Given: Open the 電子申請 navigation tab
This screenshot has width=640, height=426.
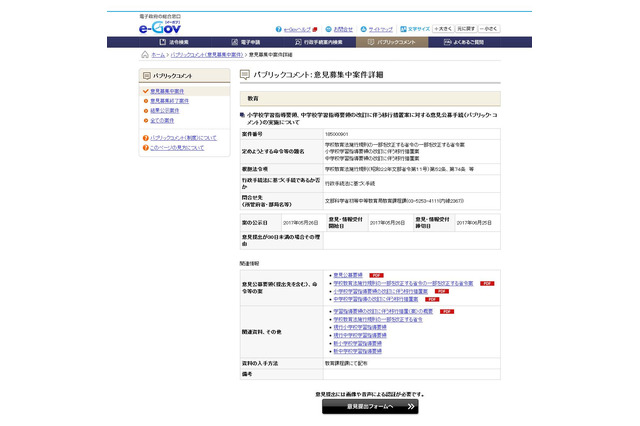Looking at the screenshot, I should click(247, 42).
